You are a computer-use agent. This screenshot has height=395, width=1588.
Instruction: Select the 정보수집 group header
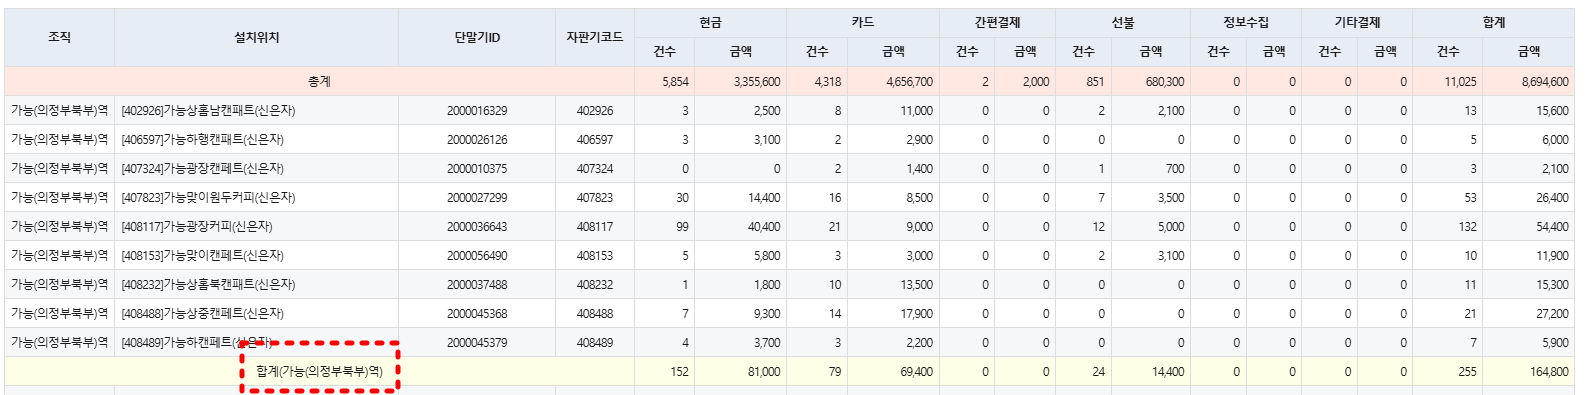pyautogui.click(x=1246, y=22)
